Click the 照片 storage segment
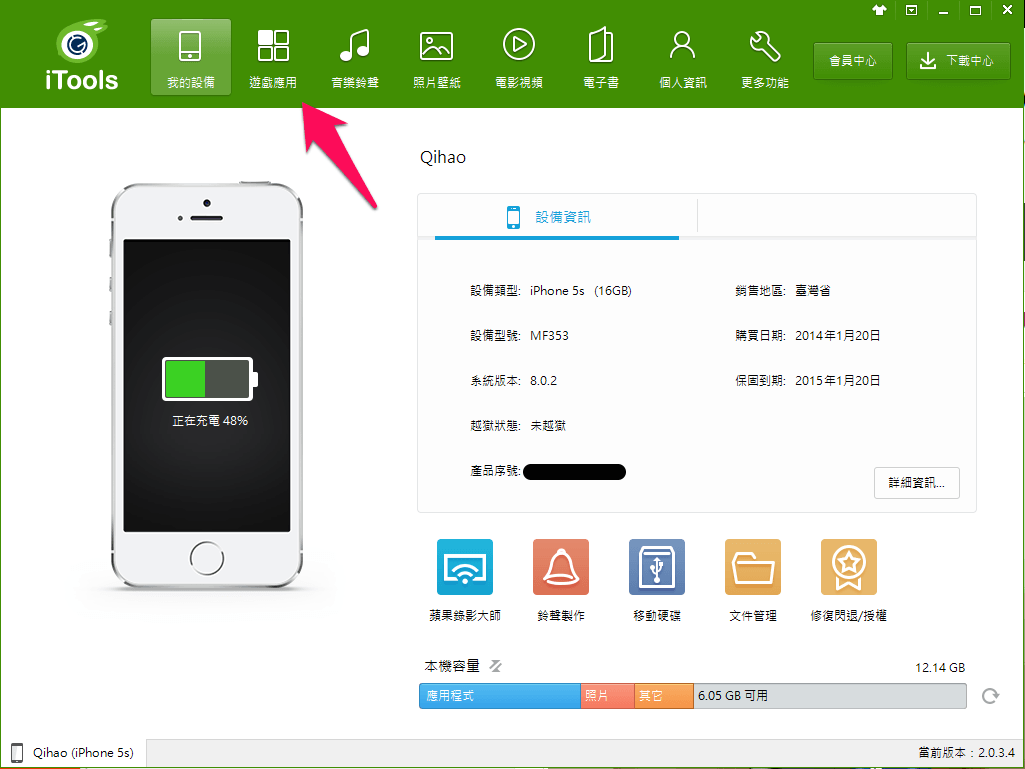 click(x=607, y=696)
